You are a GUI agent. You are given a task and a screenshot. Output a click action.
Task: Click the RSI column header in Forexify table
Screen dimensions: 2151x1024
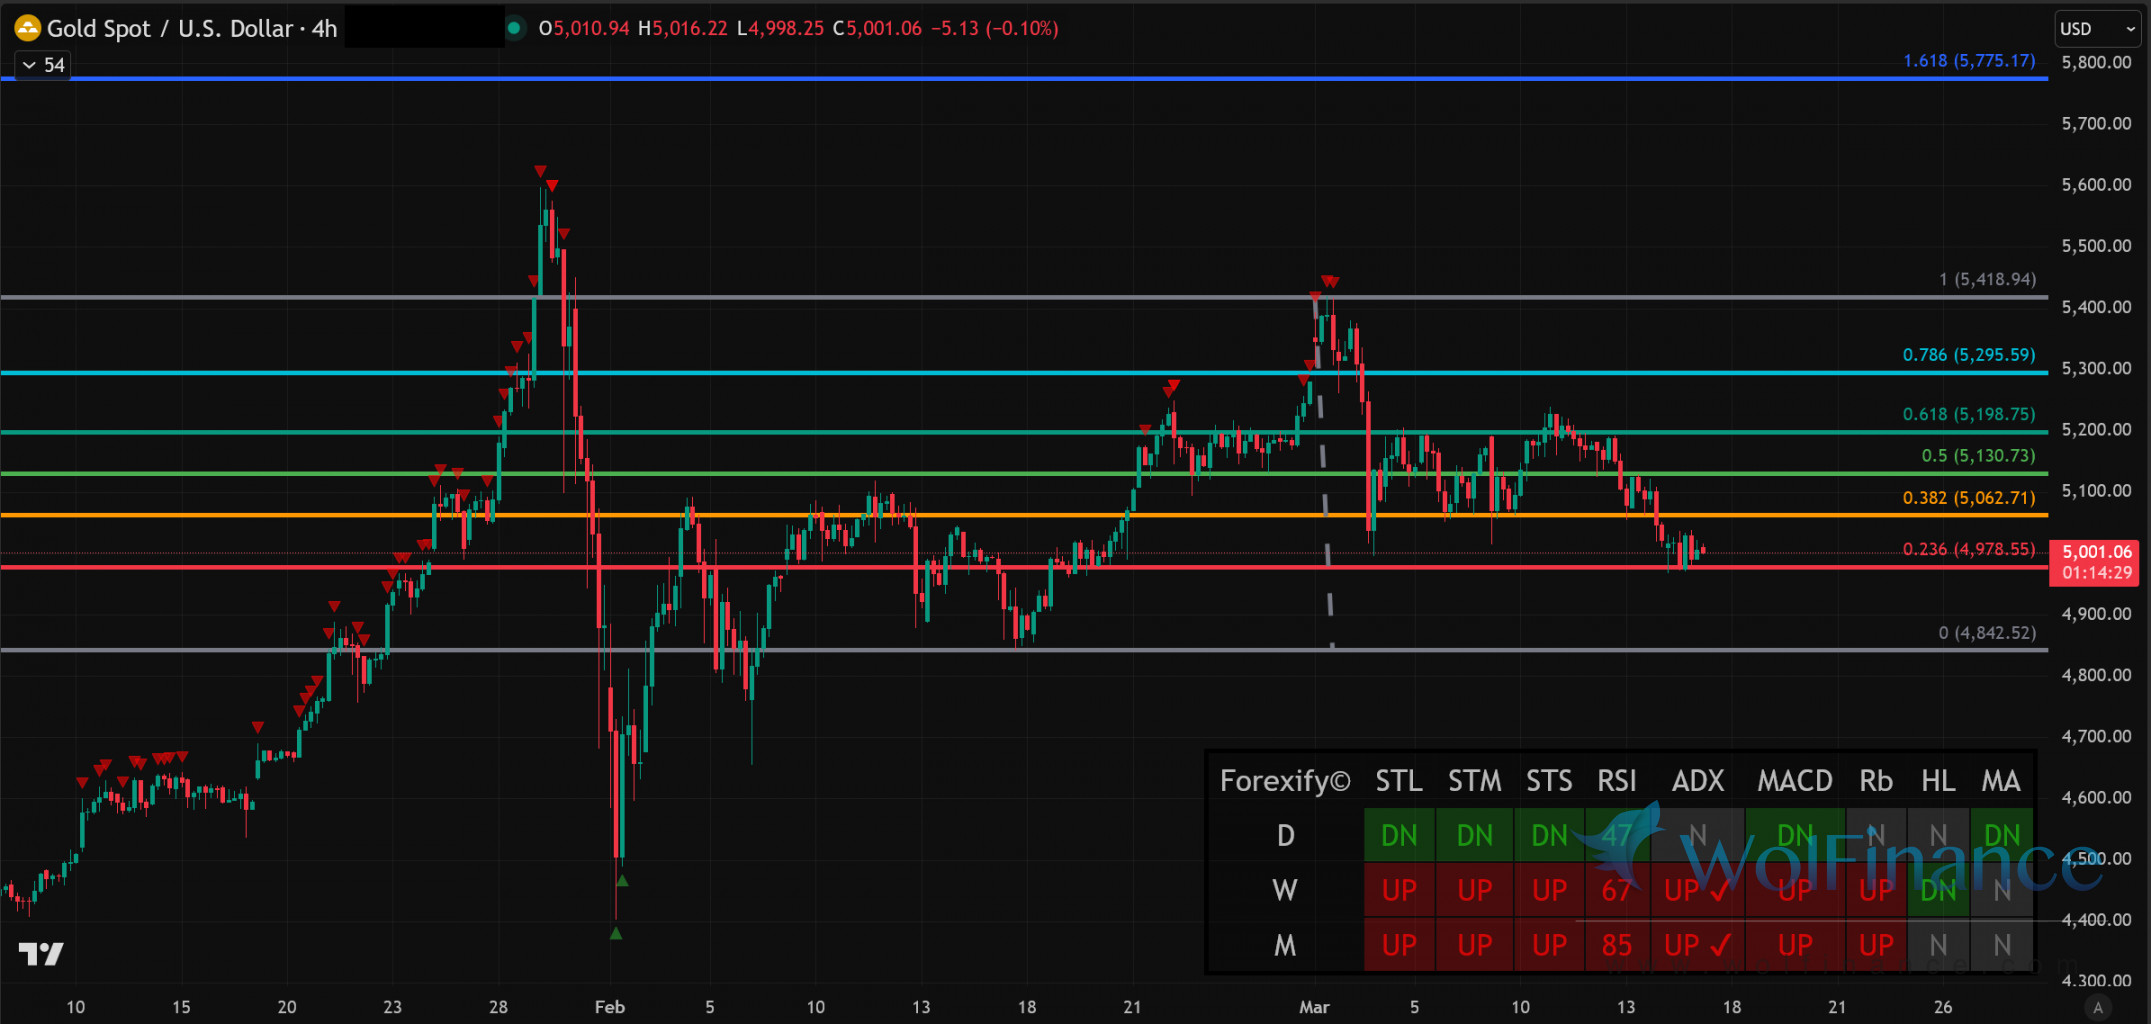pyautogui.click(x=1616, y=781)
